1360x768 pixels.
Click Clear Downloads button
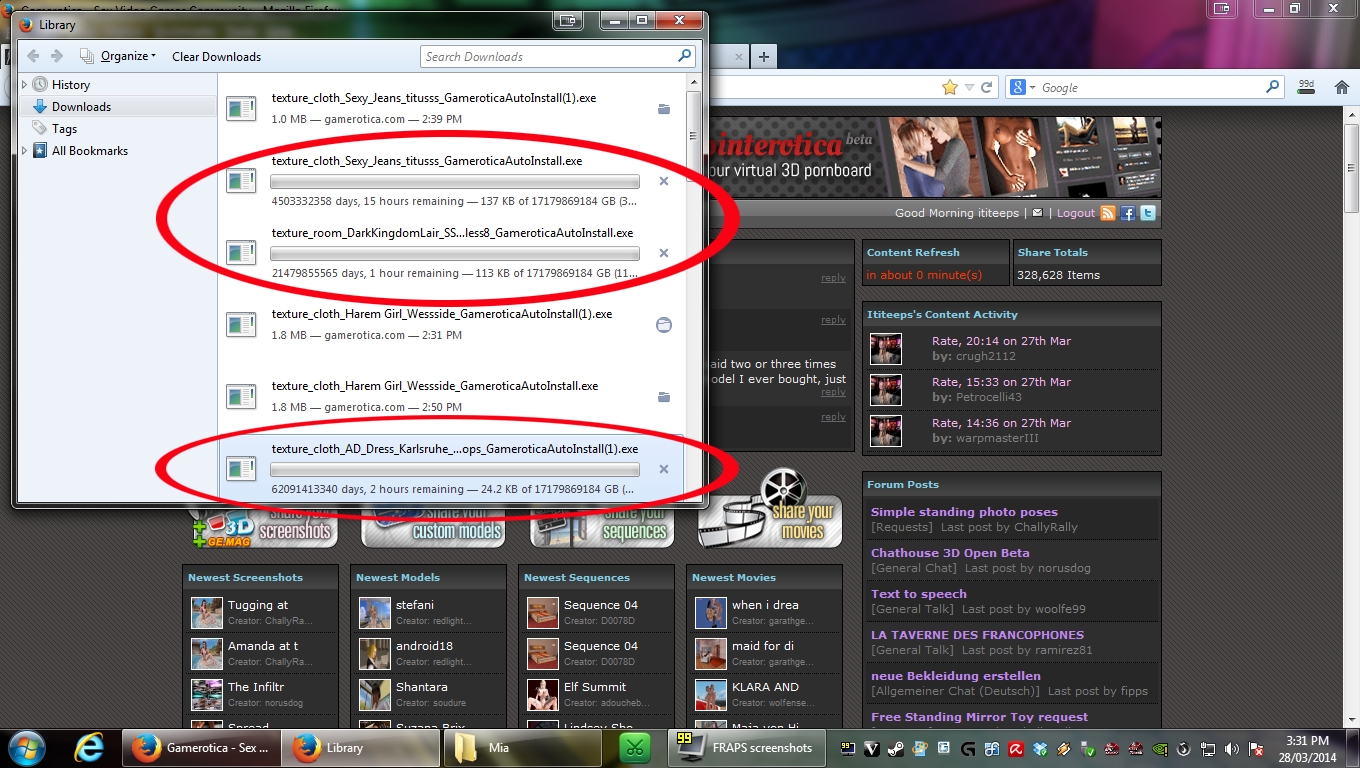(x=216, y=57)
